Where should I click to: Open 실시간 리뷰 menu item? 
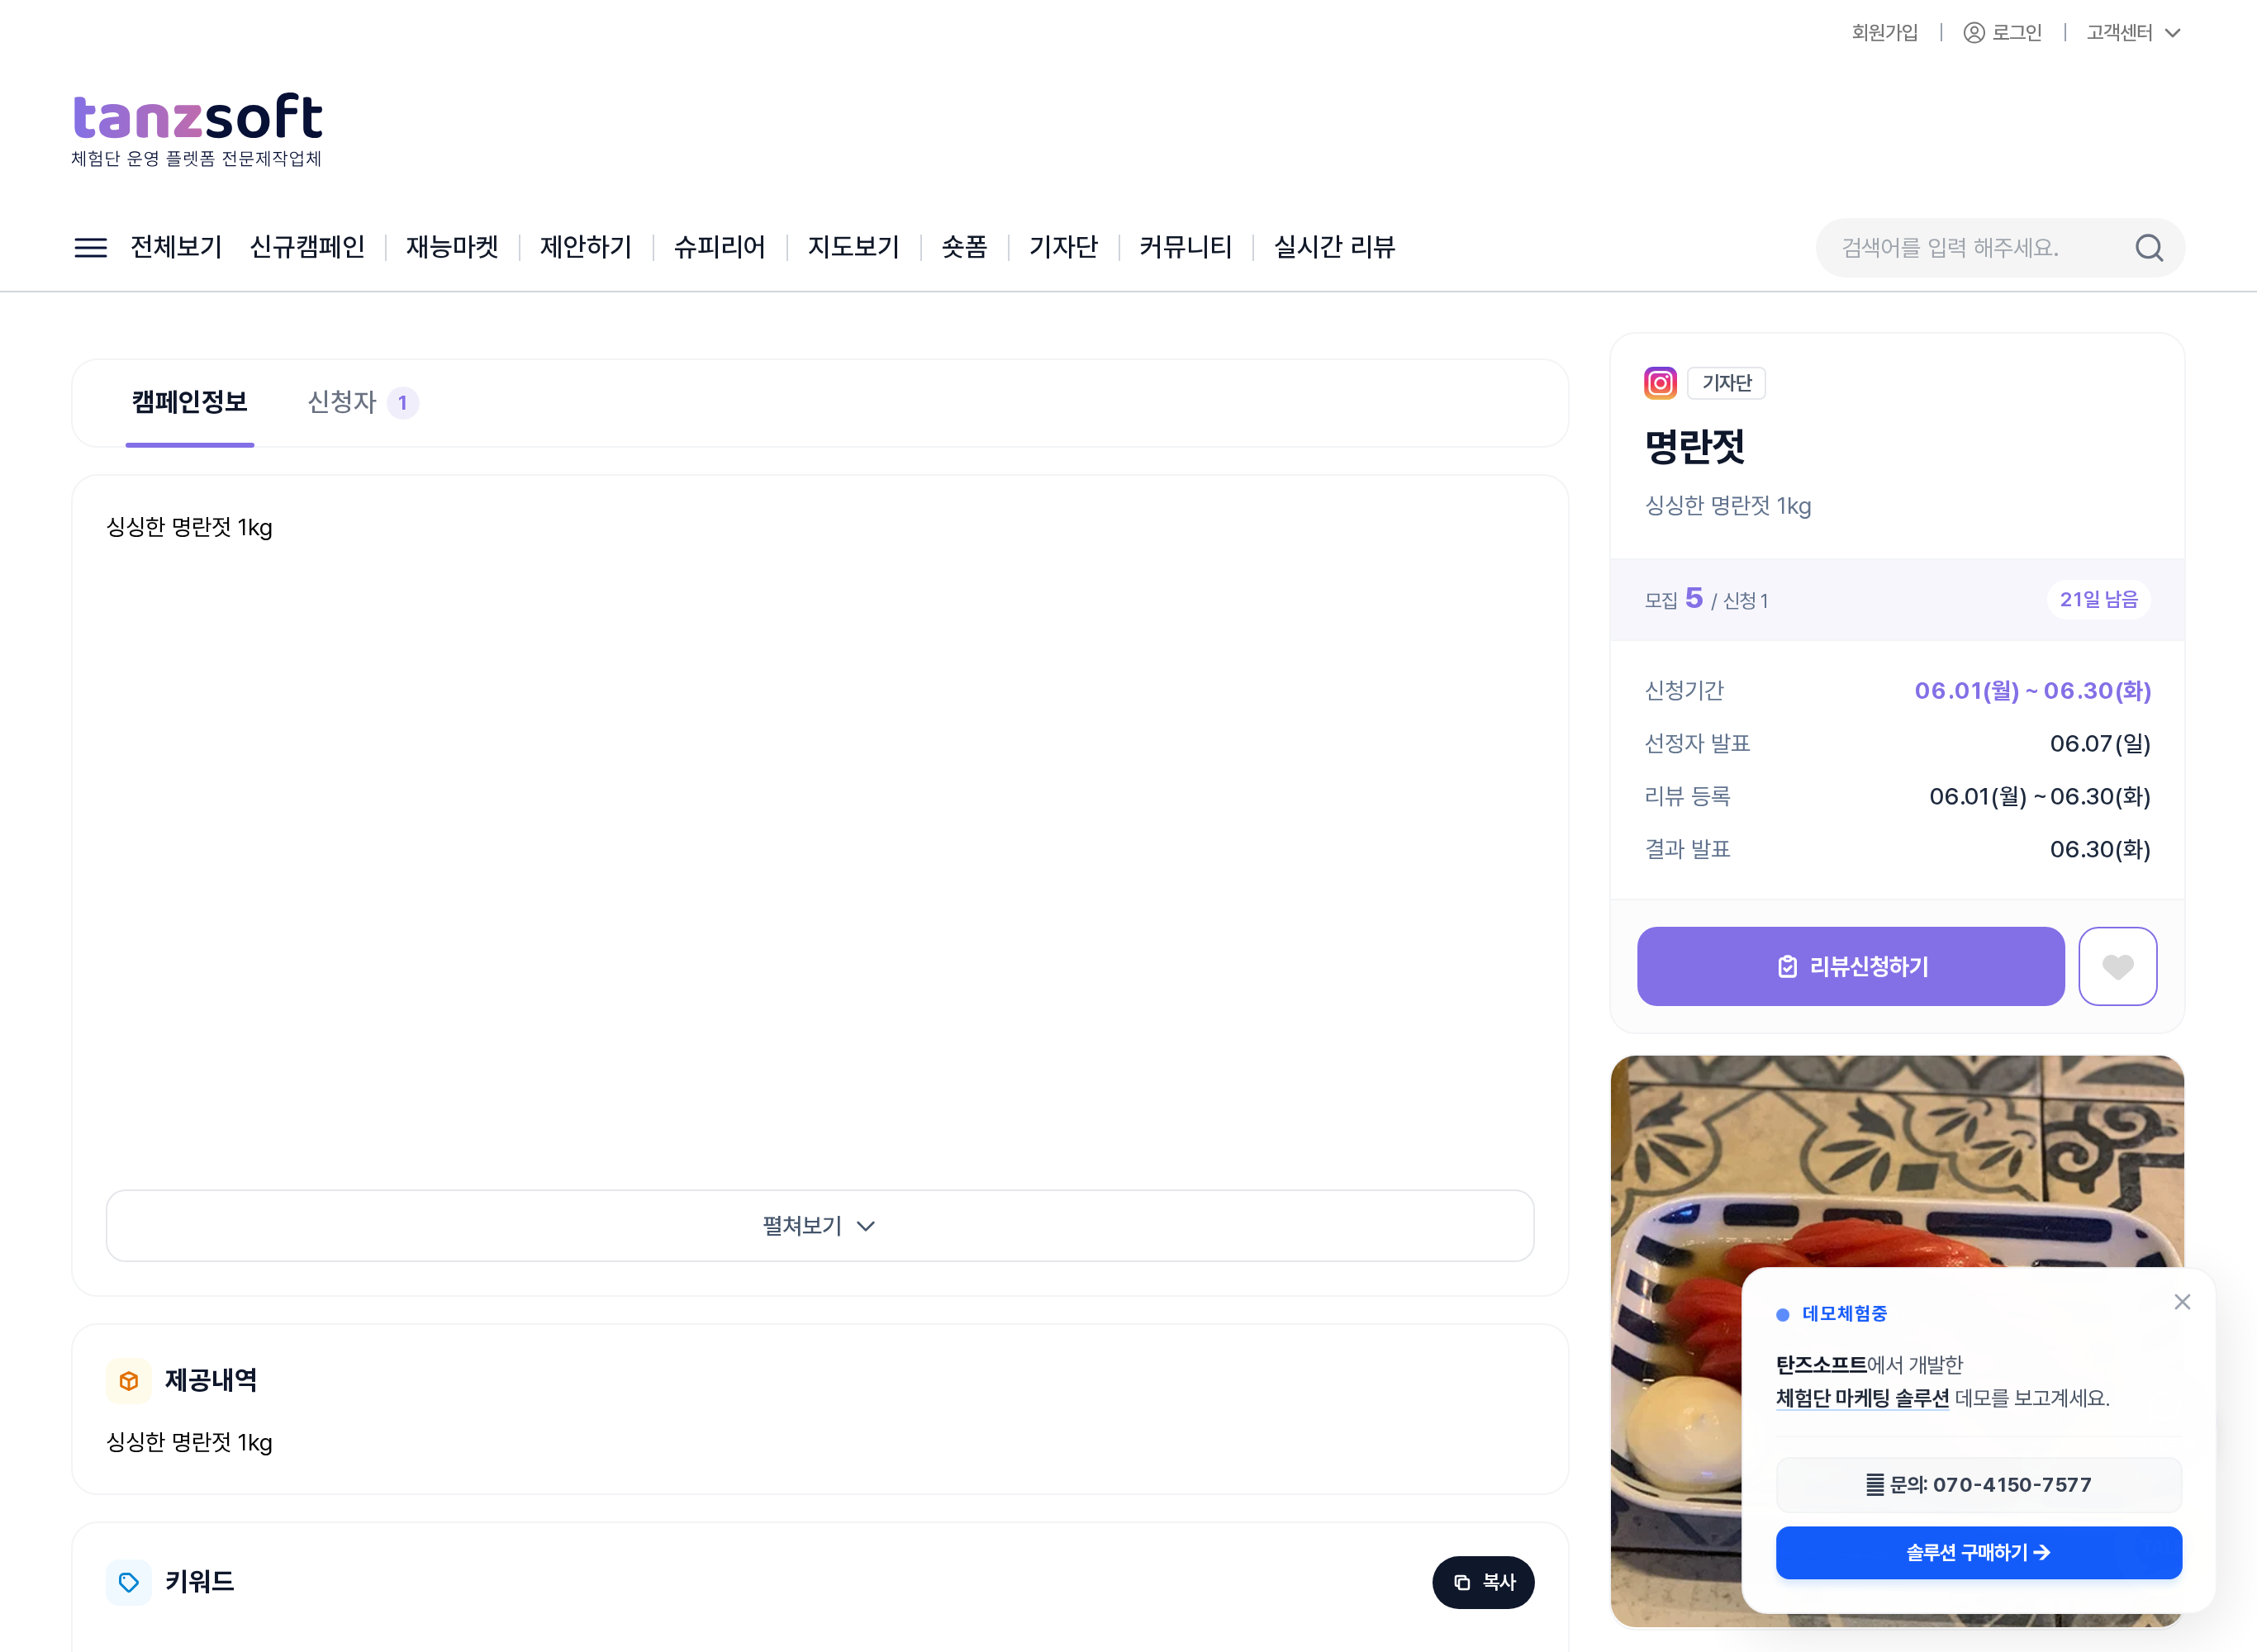(x=1334, y=247)
